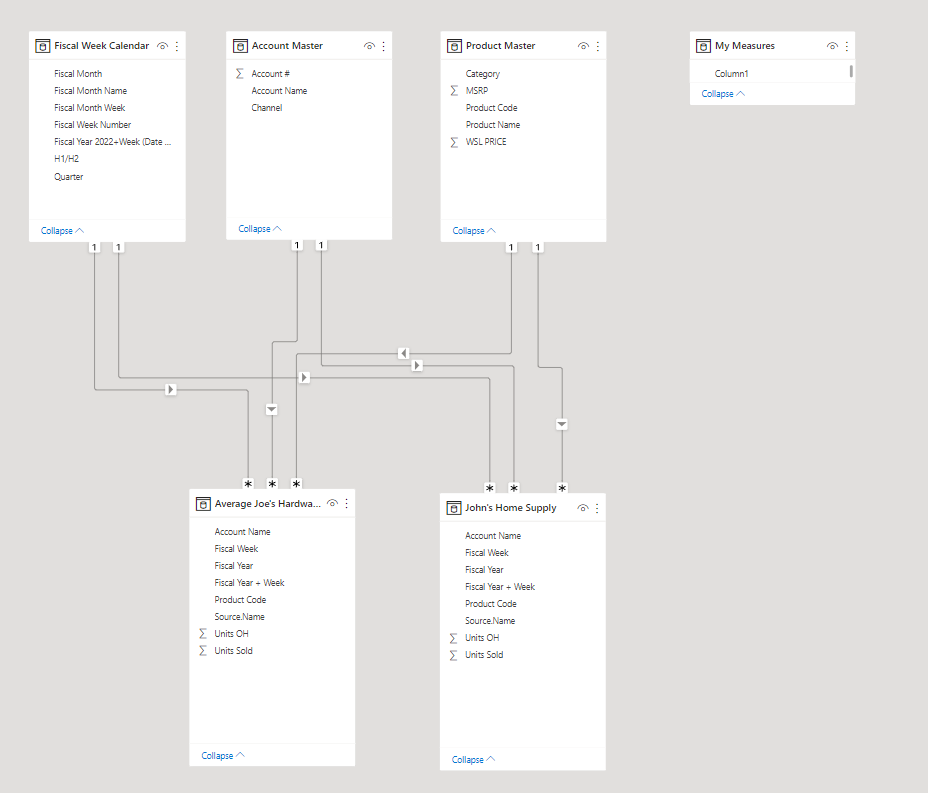Collapse the Fiscal Week Calendar table
This screenshot has width=928, height=793.
[62, 231]
